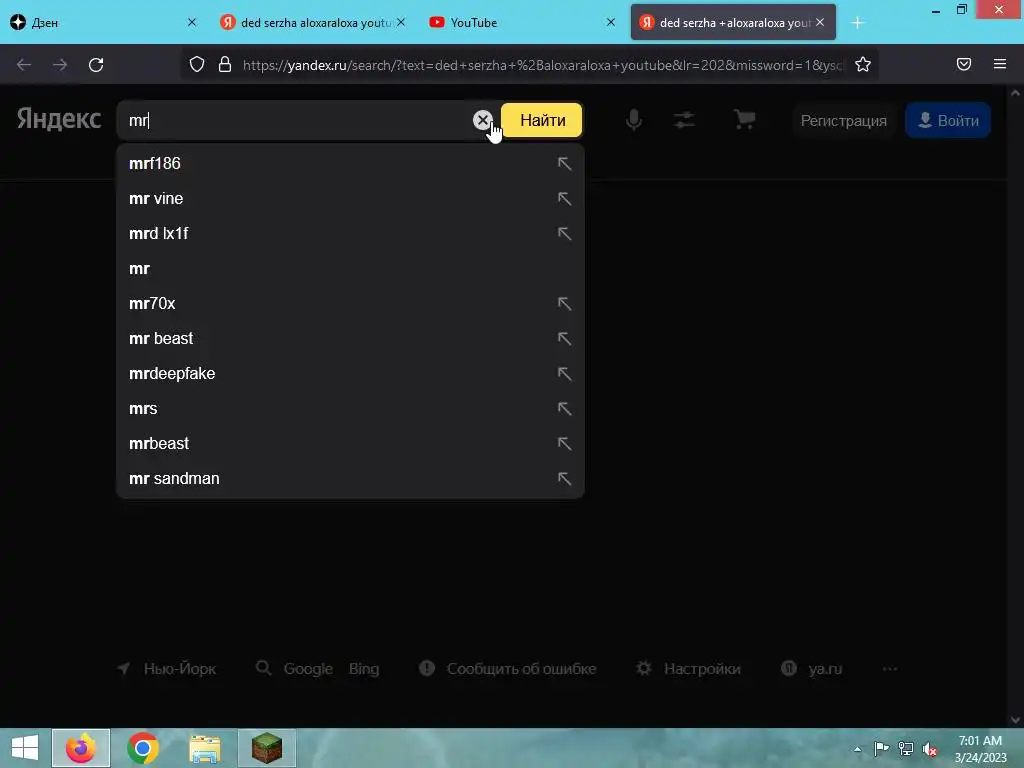Open the shopping cart icon

[744, 120]
